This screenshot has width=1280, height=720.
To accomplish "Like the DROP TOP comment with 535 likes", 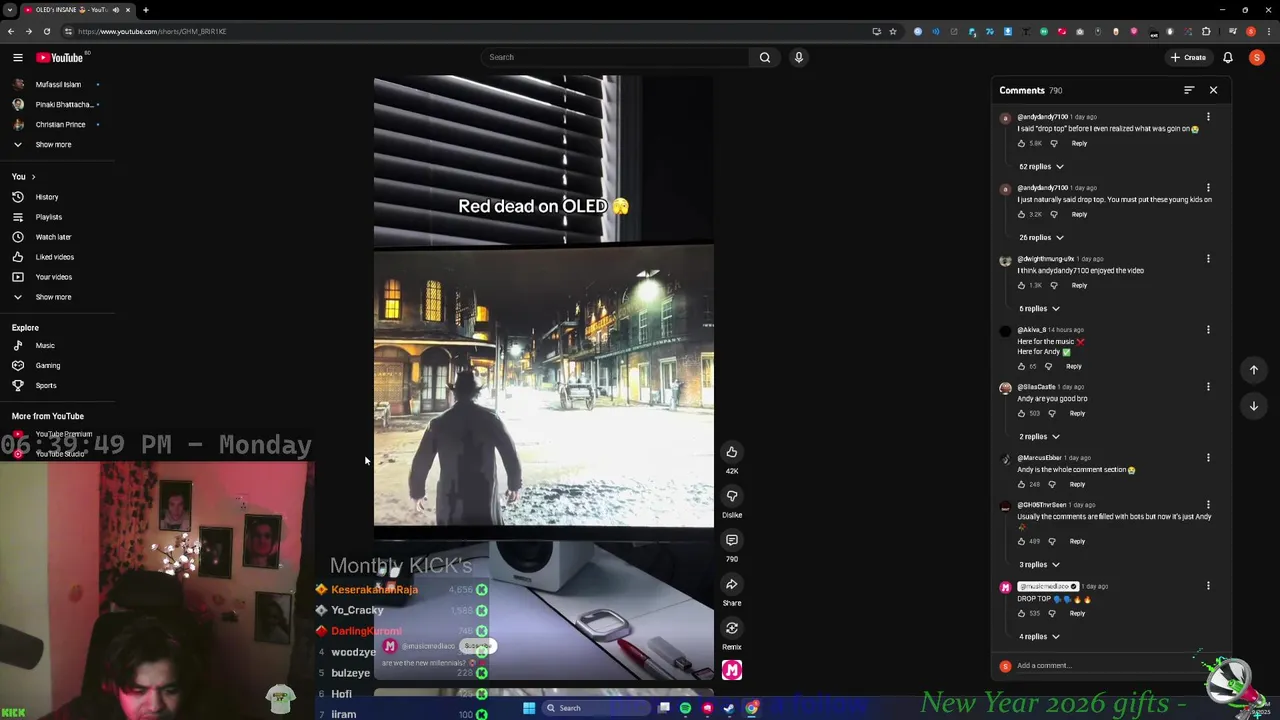I will coord(1021,613).
